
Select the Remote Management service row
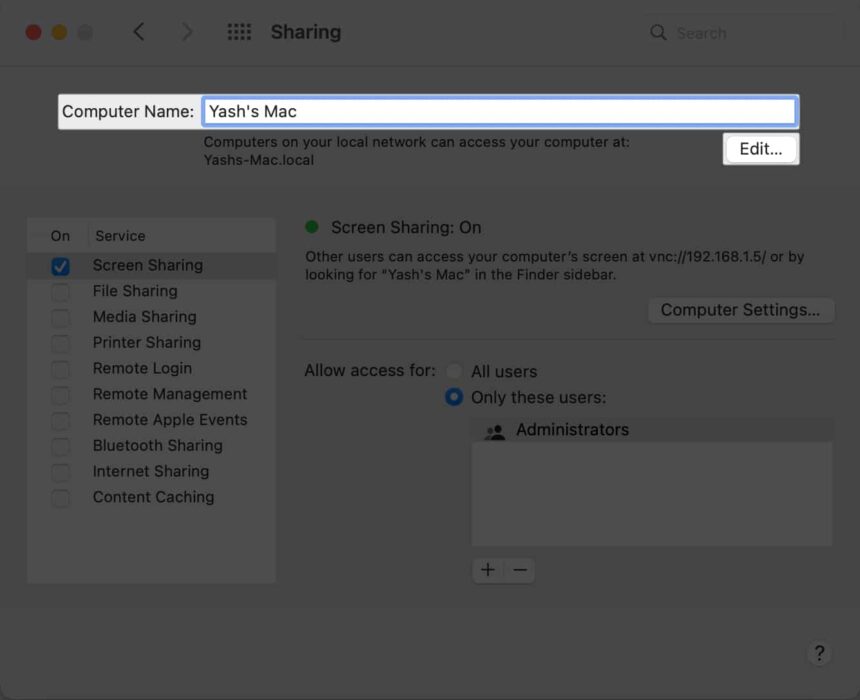click(170, 394)
